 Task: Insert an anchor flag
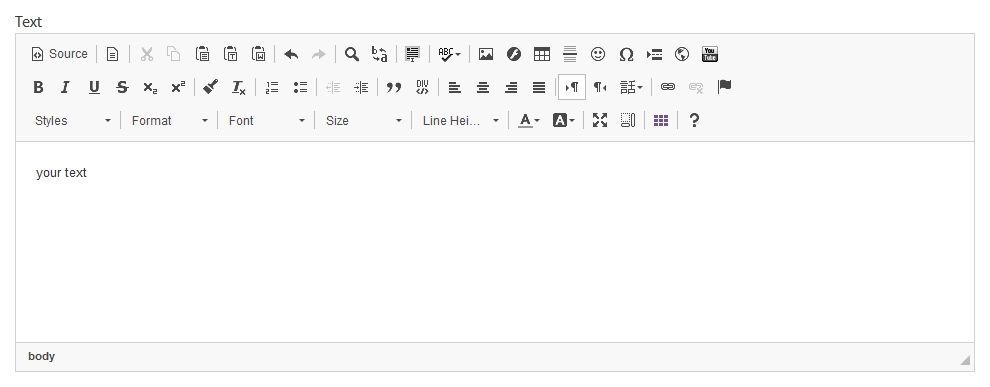tap(724, 87)
